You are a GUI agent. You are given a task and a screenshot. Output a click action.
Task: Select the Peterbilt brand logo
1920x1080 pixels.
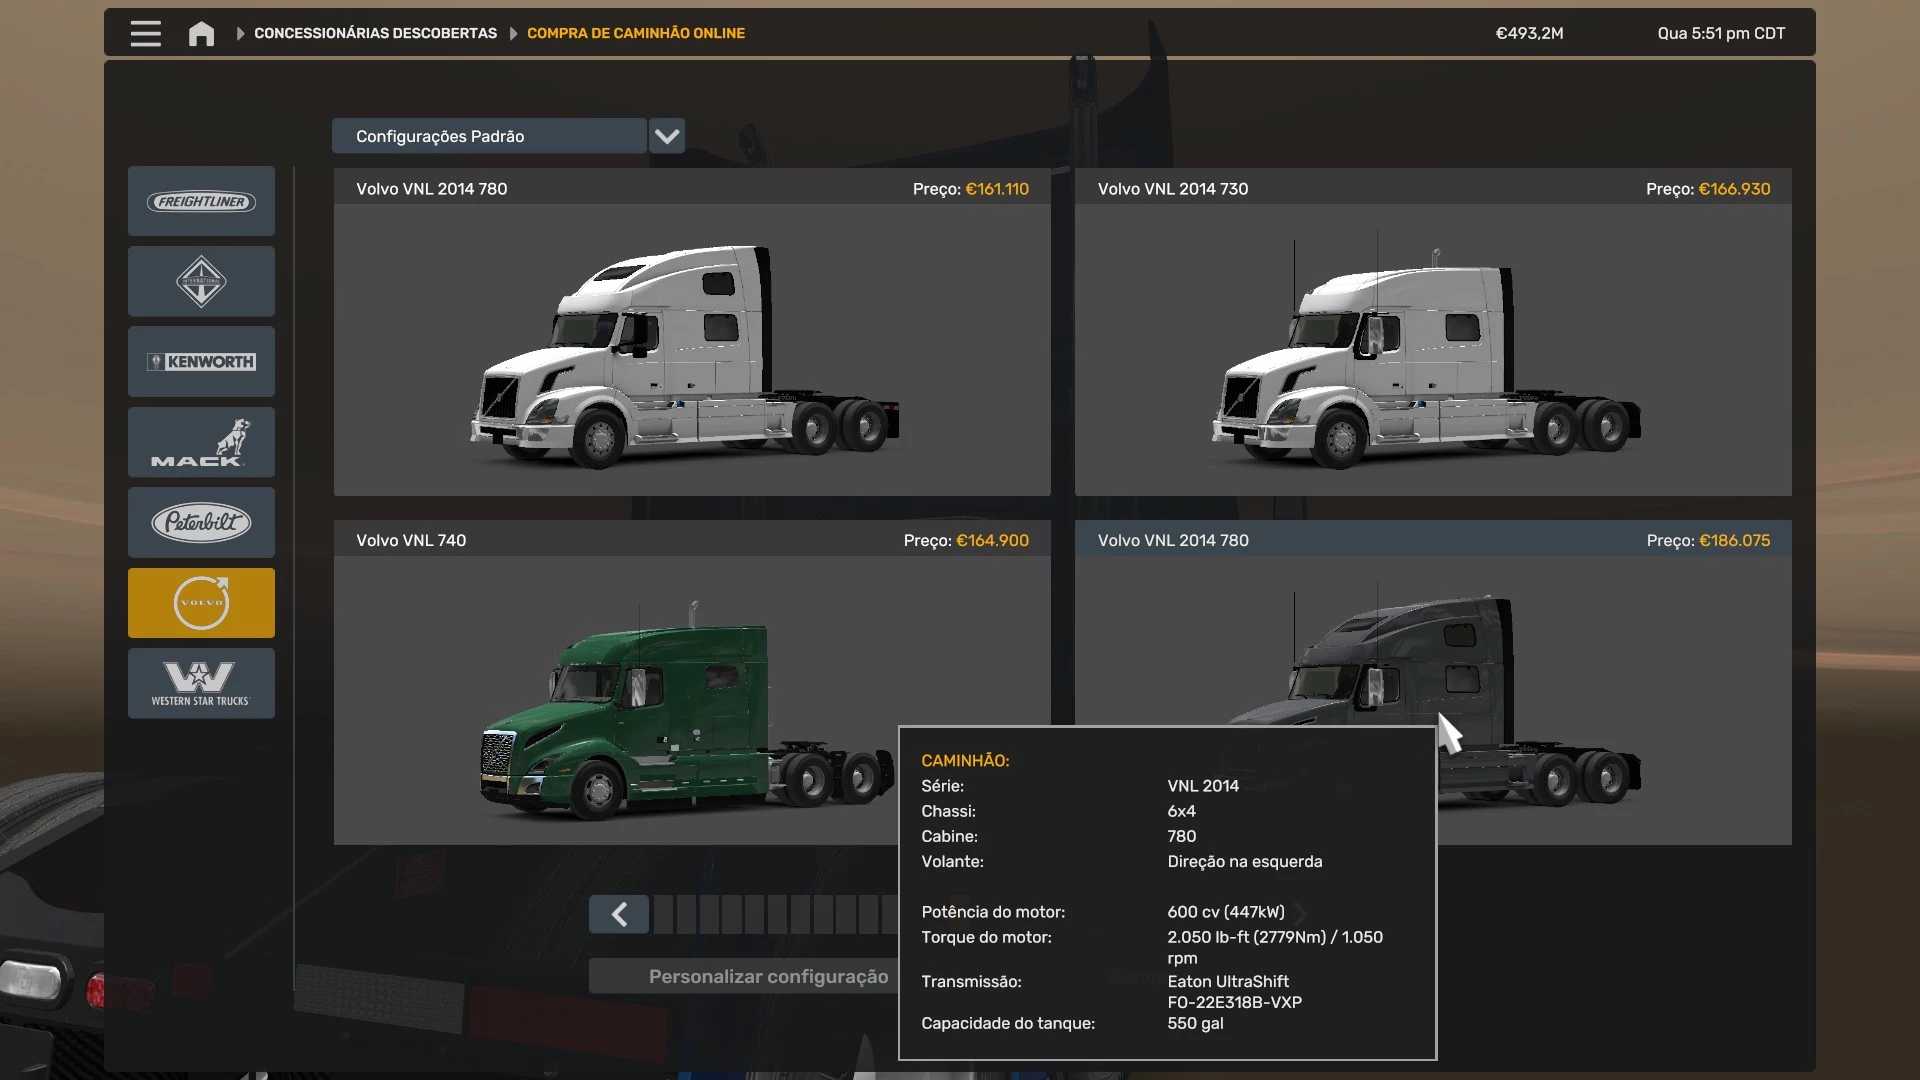201,522
